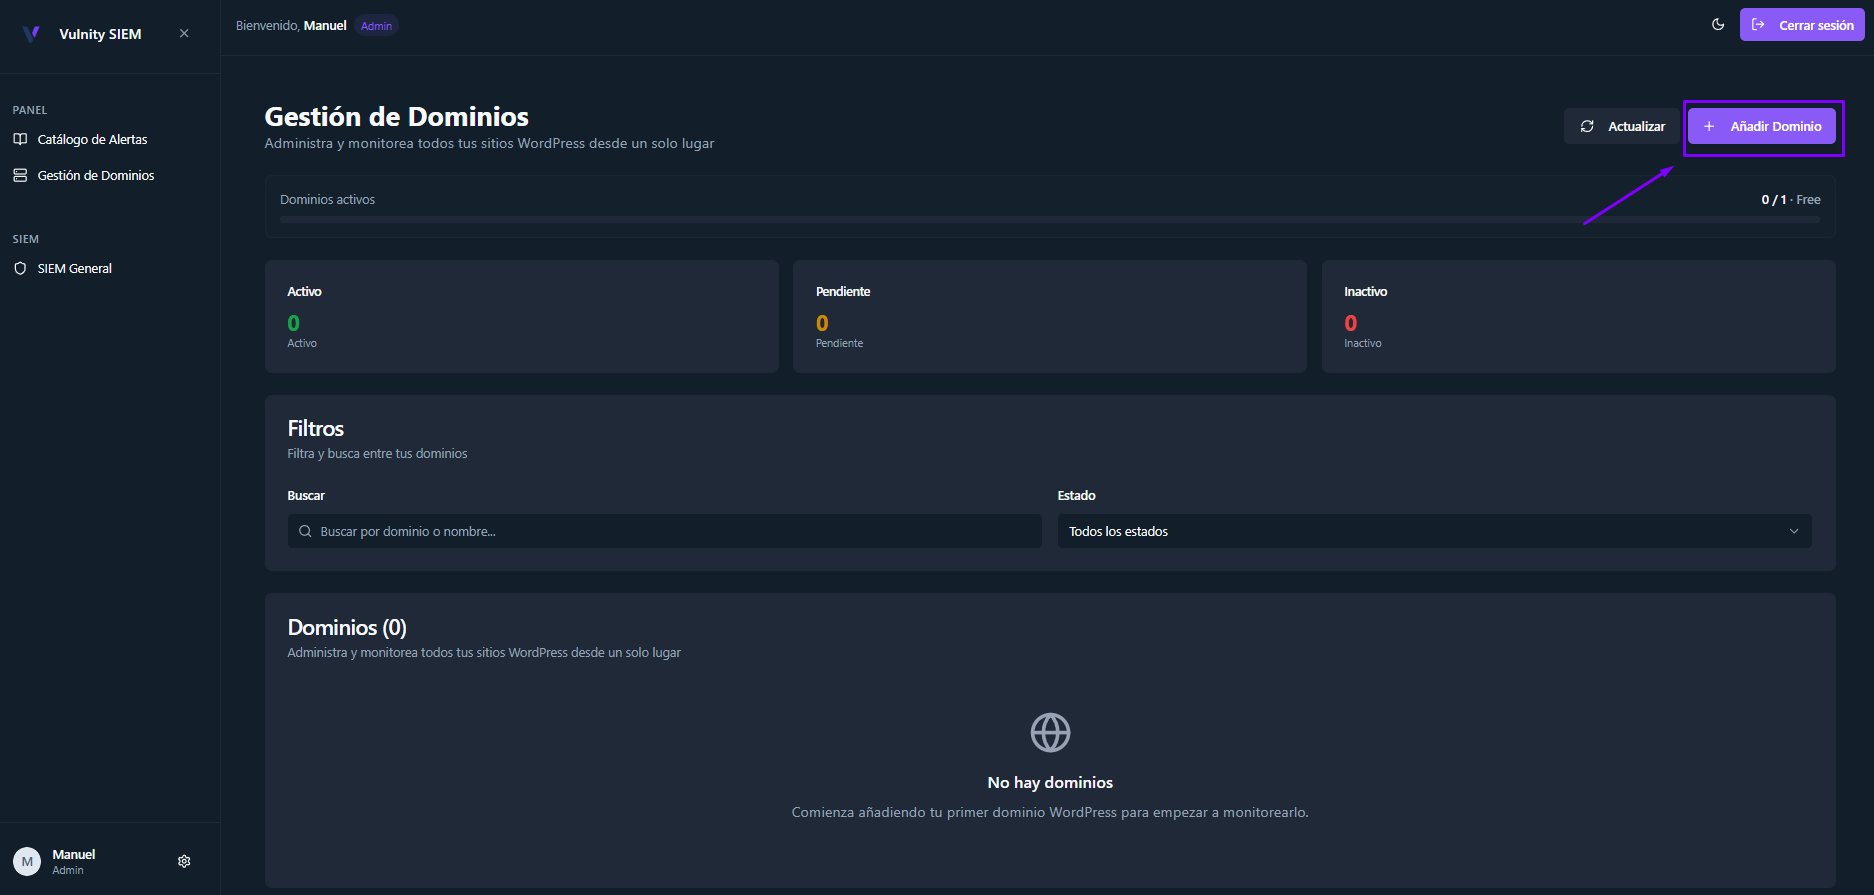The width and height of the screenshot is (1874, 895).
Task: Open SIEM General in the sidebar
Action: click(74, 268)
